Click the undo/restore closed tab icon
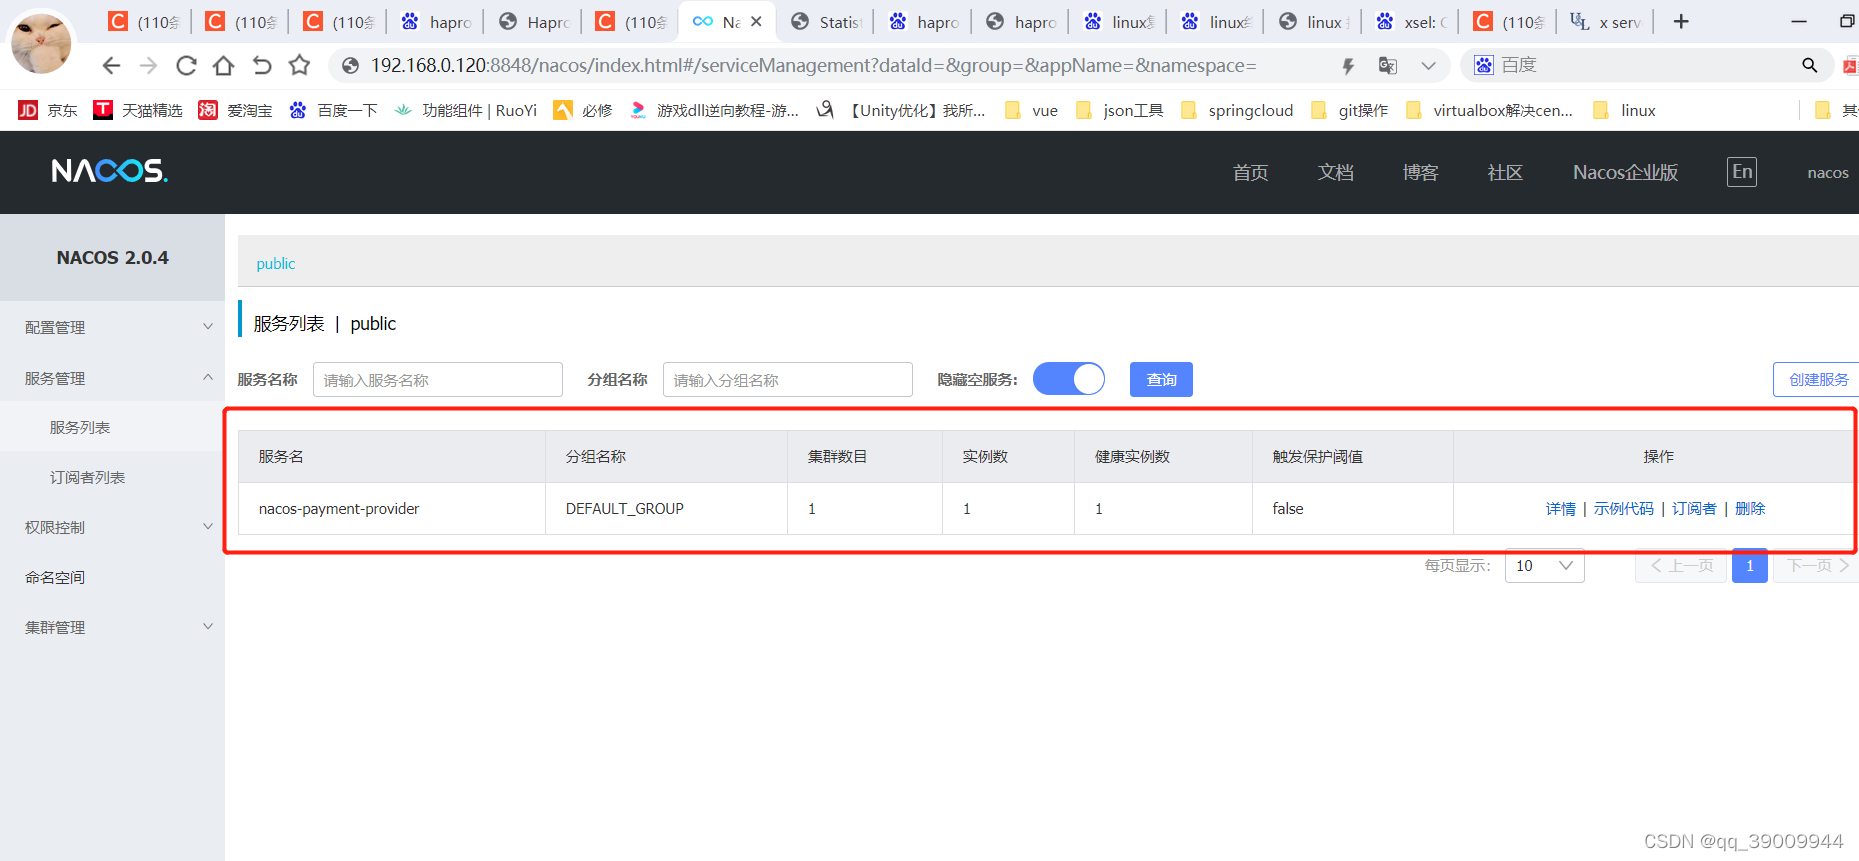This screenshot has height=861, width=1859. [261, 66]
